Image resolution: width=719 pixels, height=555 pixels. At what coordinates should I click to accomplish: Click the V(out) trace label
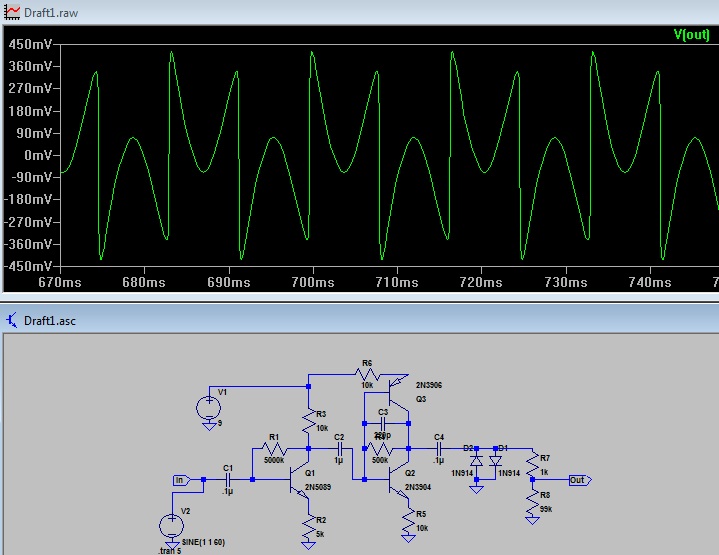pos(691,36)
